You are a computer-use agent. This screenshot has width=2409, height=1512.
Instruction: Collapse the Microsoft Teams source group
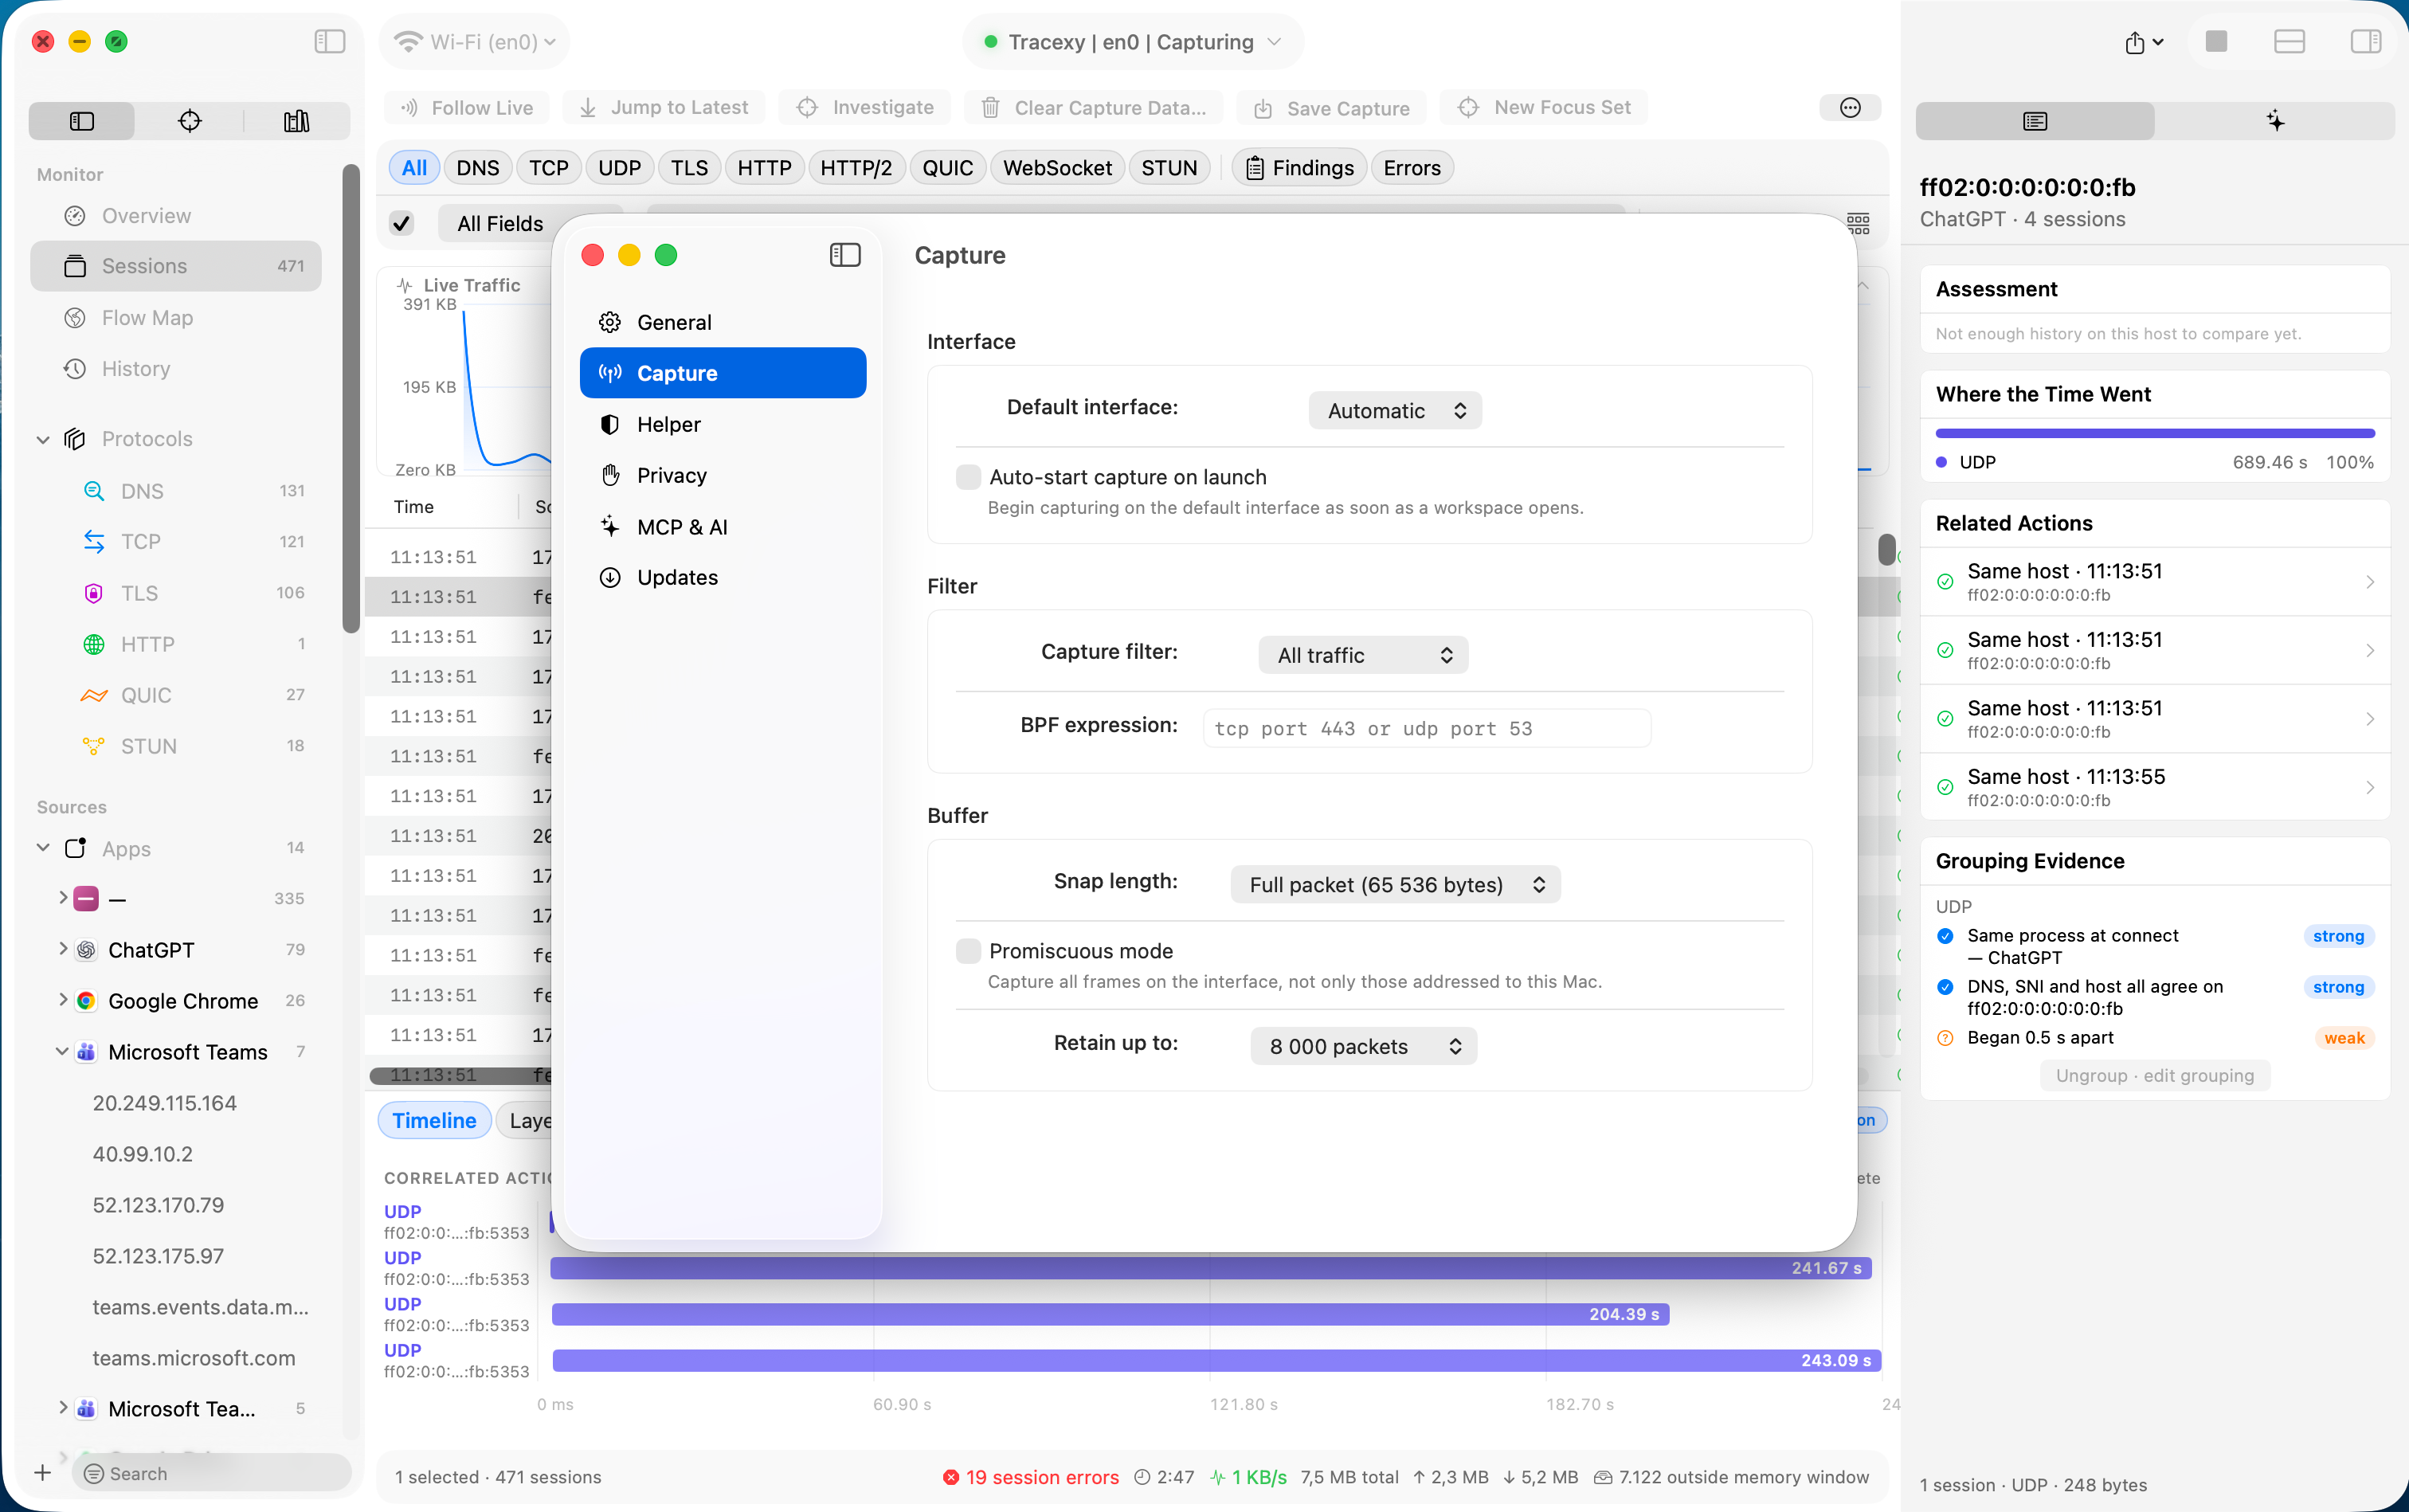[x=62, y=1051]
